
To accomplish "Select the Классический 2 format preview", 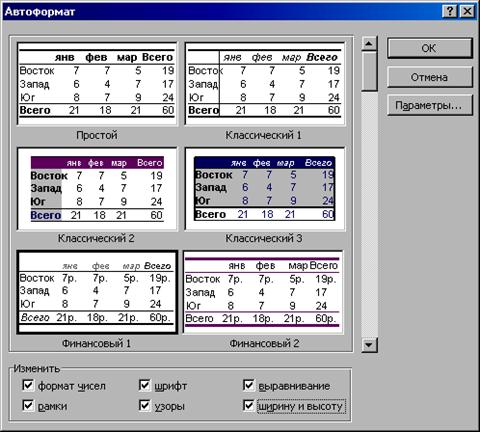I will tap(97, 189).
